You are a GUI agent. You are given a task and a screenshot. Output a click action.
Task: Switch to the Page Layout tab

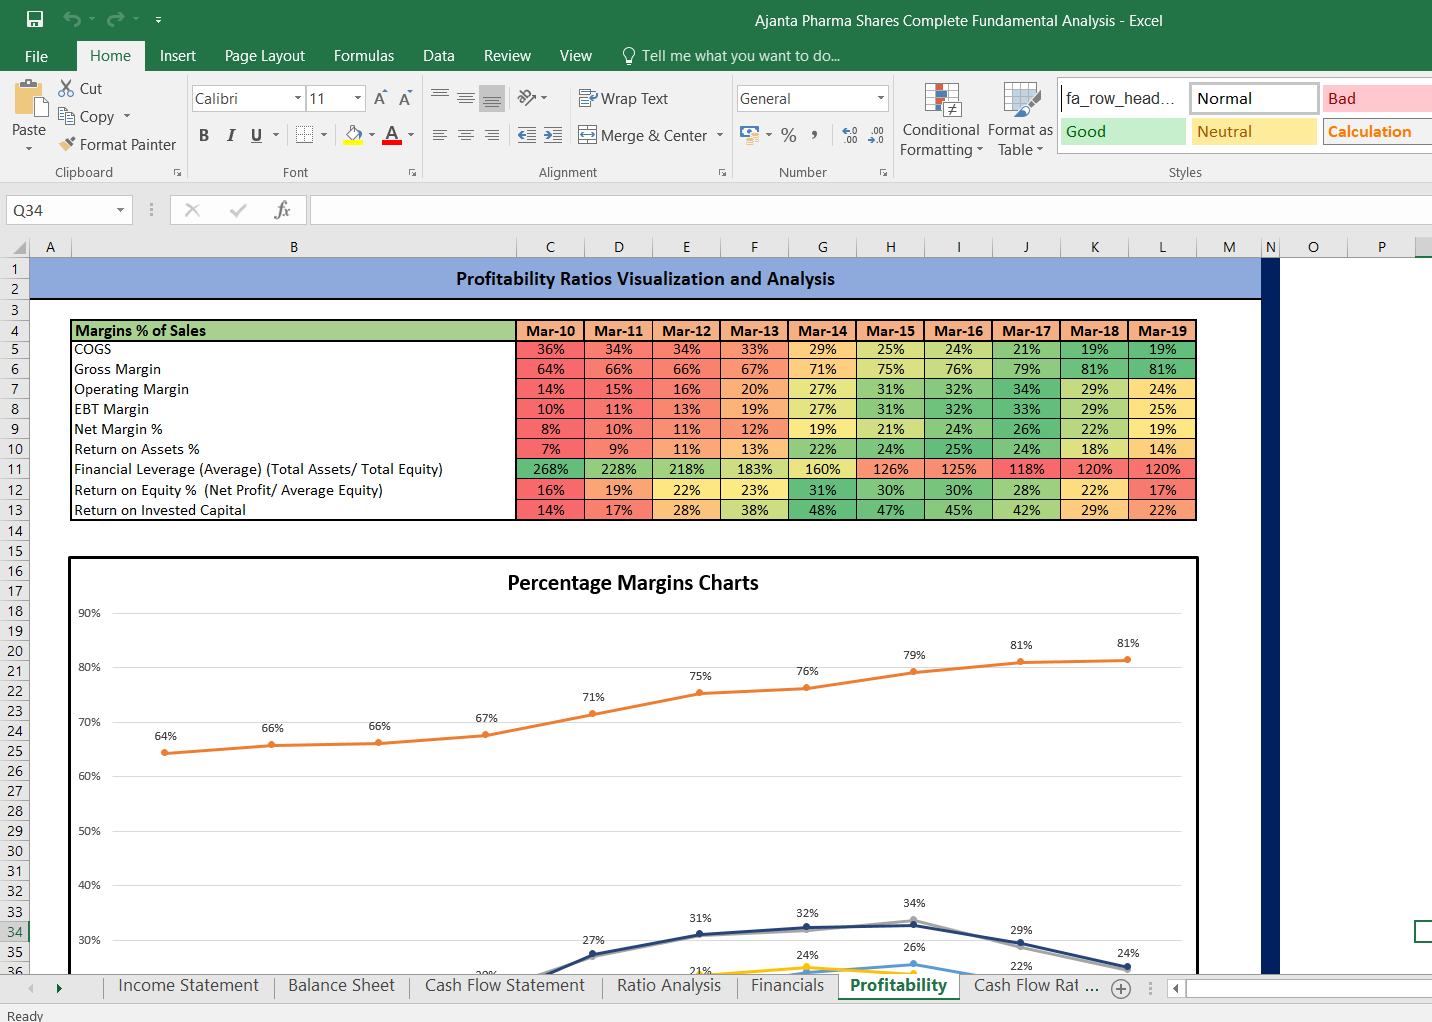(265, 56)
